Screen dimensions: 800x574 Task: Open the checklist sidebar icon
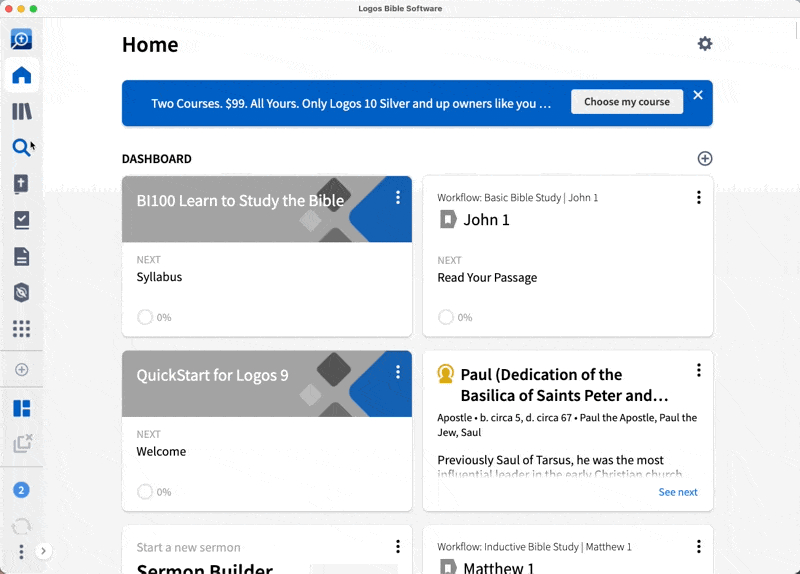click(x=21, y=220)
